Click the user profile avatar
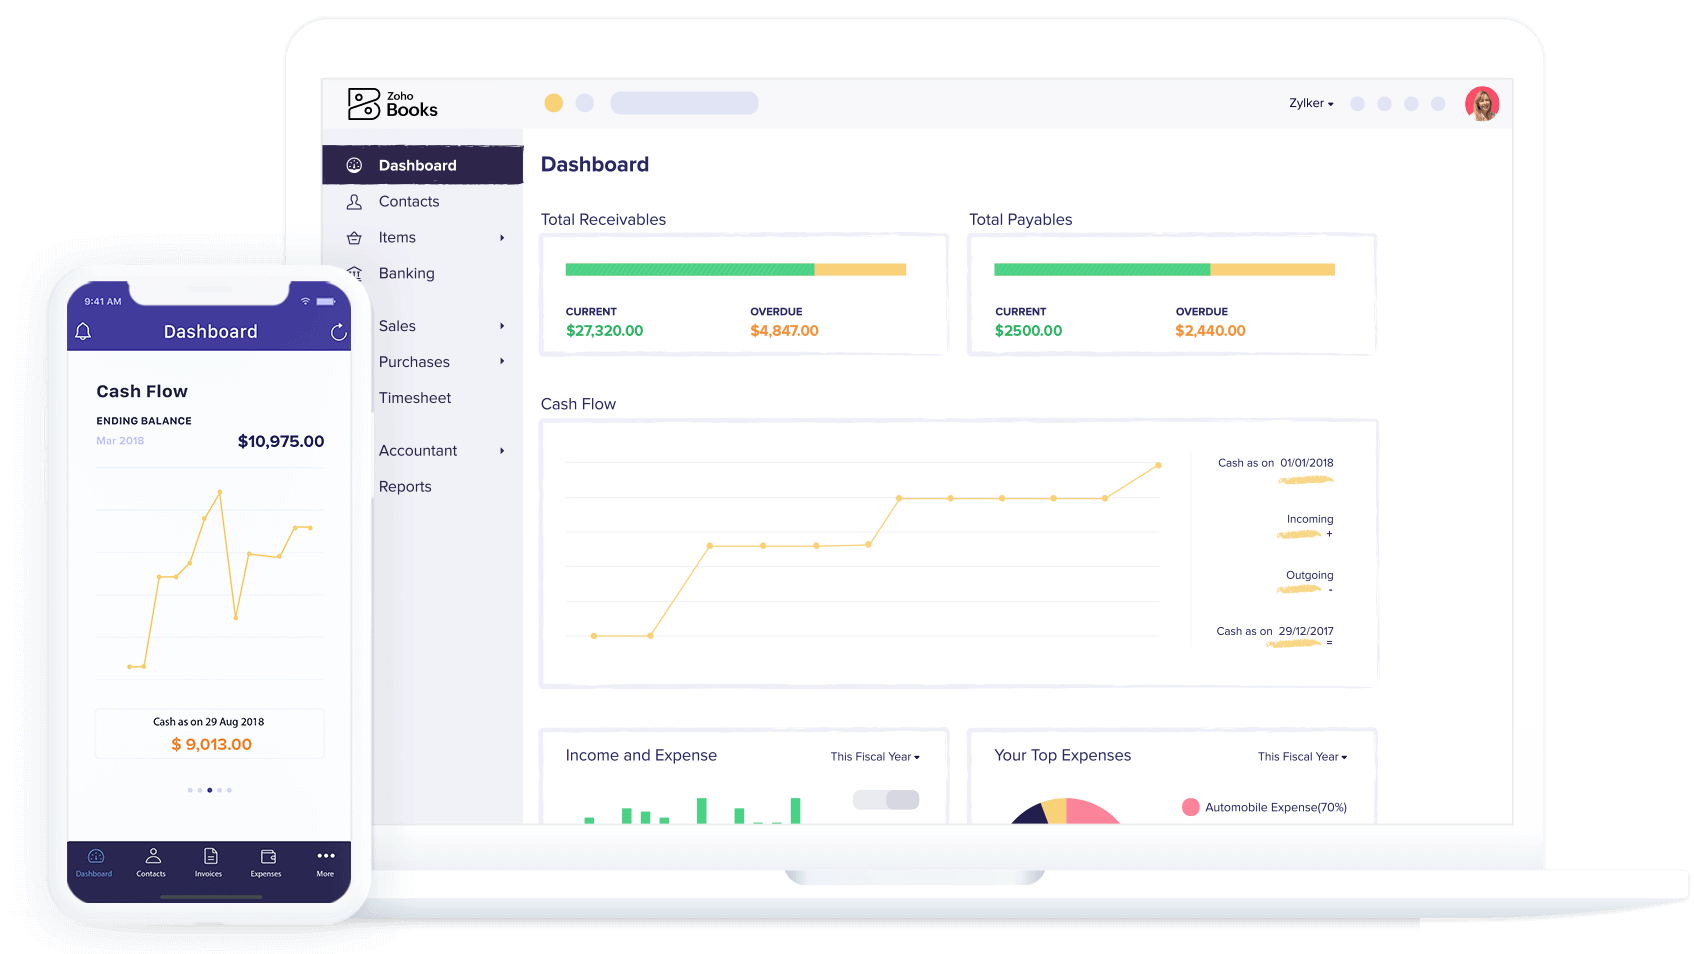This screenshot has width=1694, height=954. (x=1482, y=102)
